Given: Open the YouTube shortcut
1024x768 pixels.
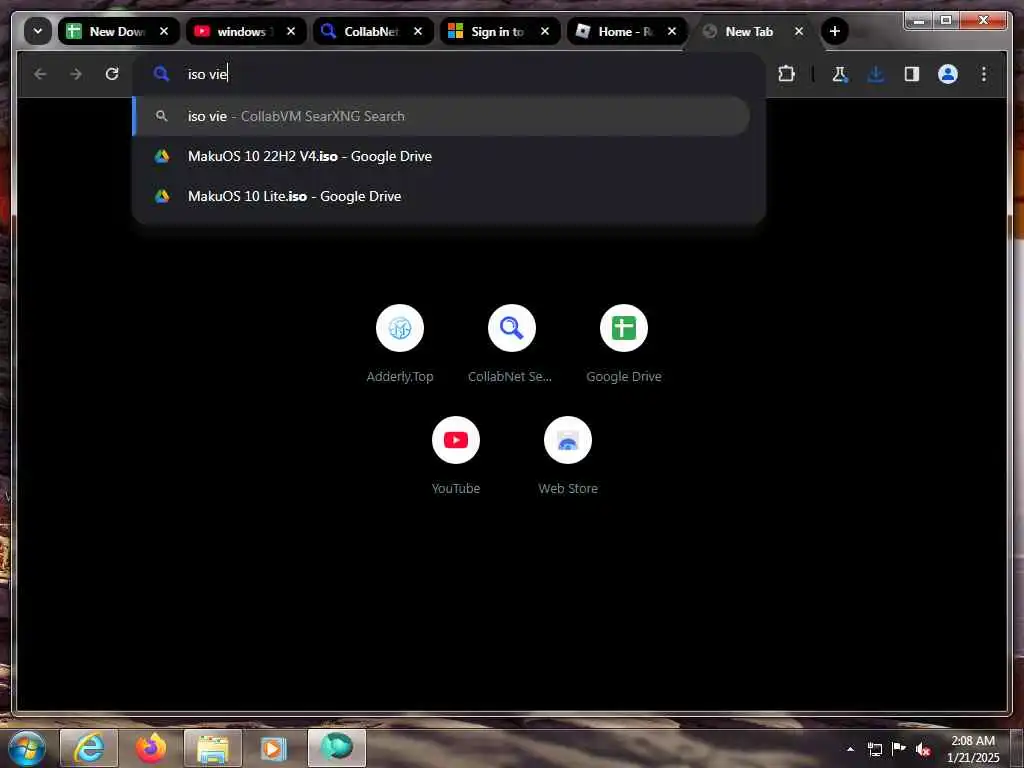Looking at the screenshot, I should click(456, 455).
